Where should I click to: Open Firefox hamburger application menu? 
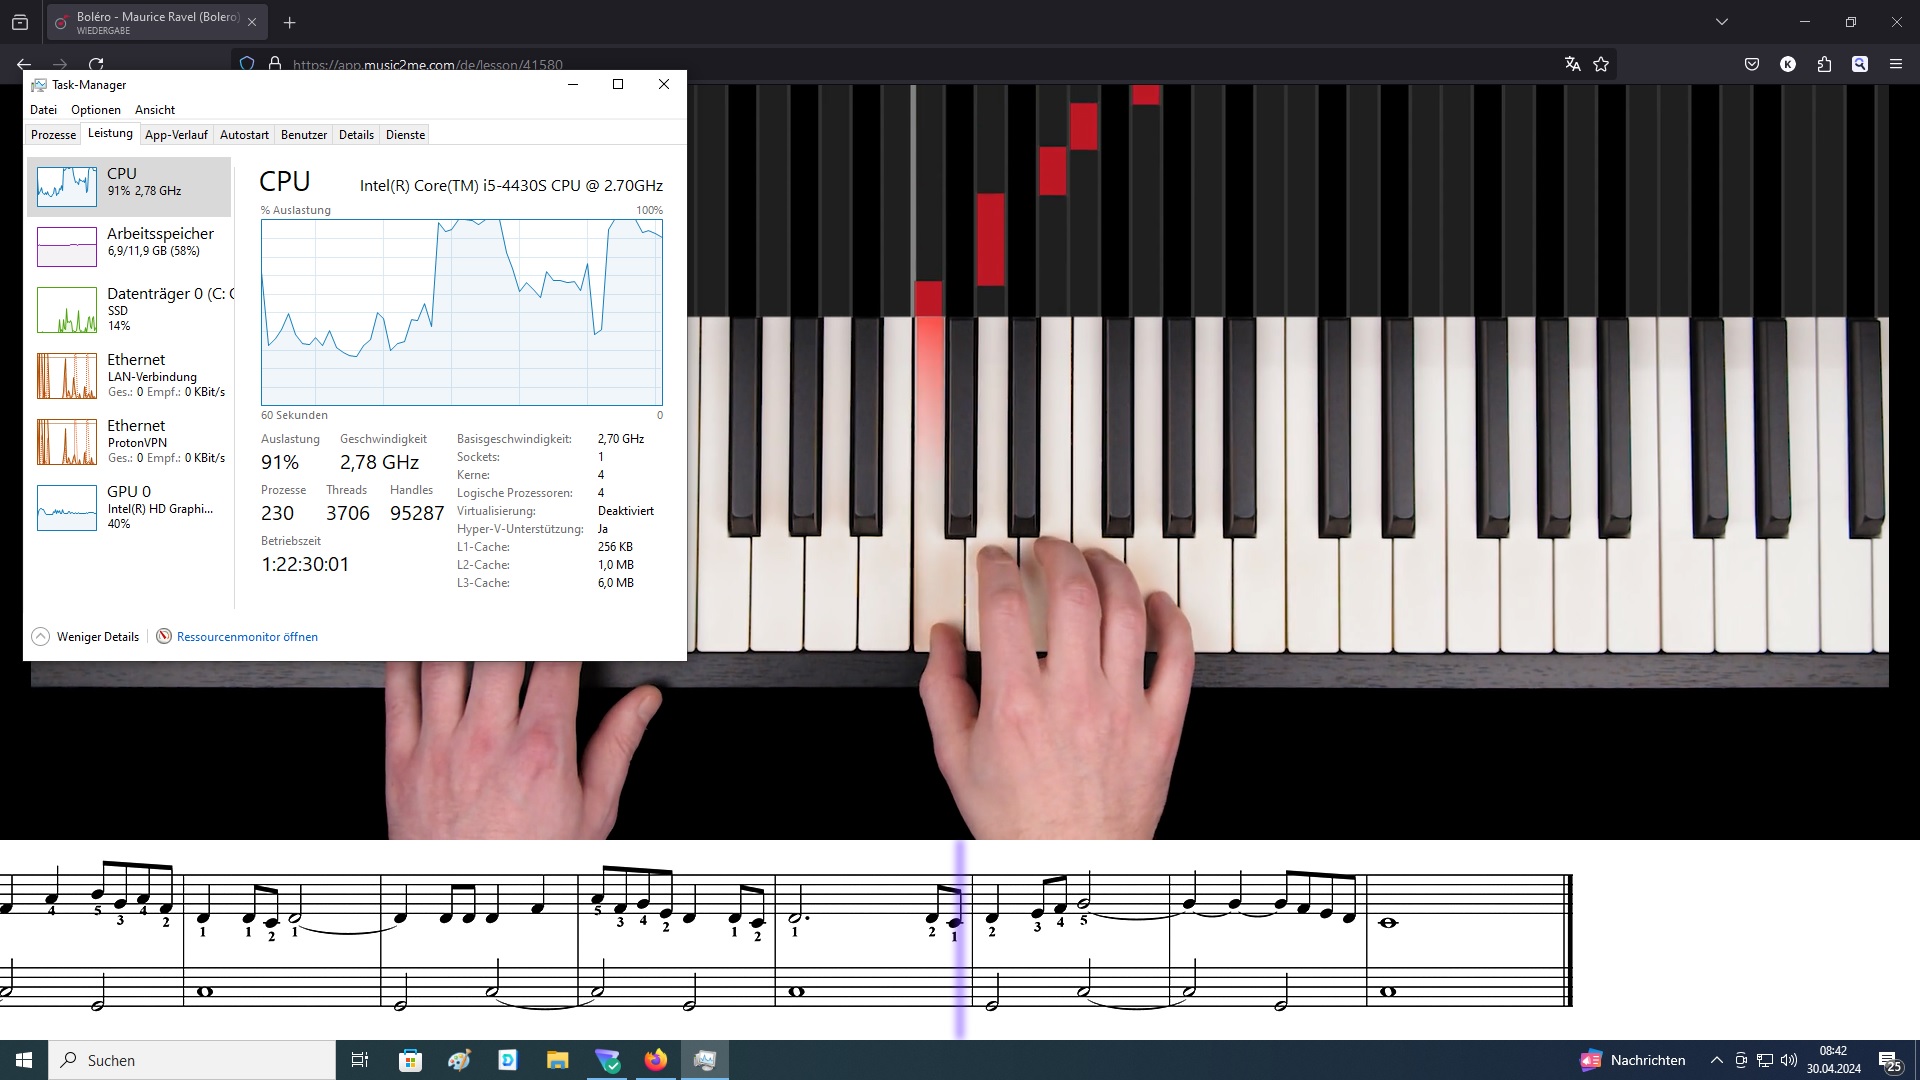click(x=1896, y=64)
